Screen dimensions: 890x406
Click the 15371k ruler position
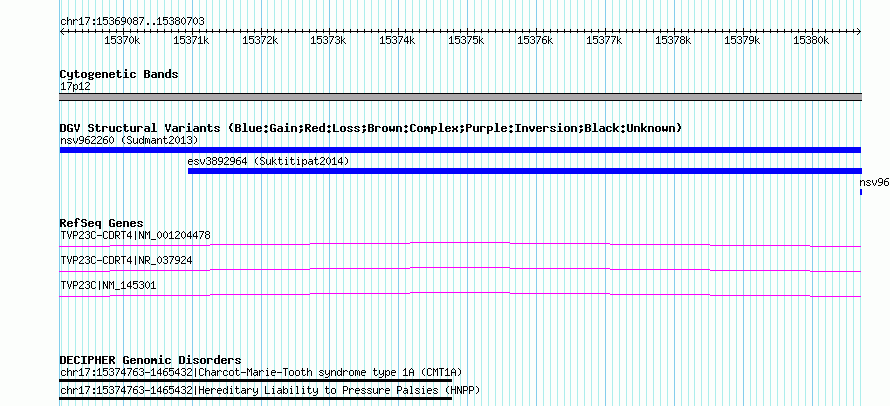(191, 40)
